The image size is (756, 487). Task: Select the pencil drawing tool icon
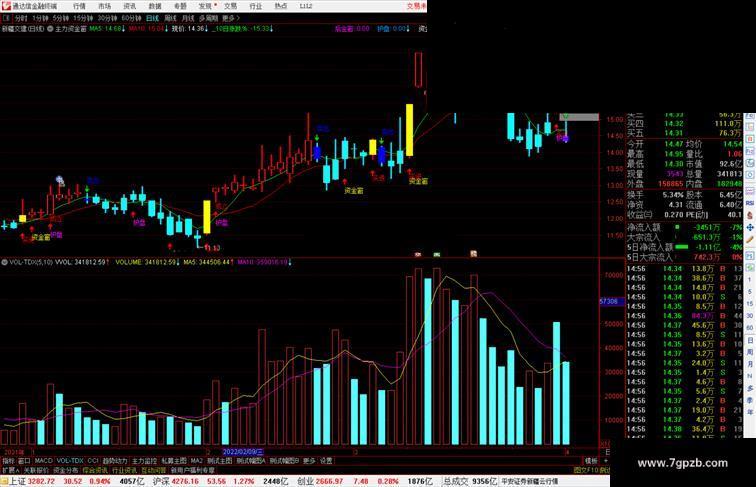[750, 240]
